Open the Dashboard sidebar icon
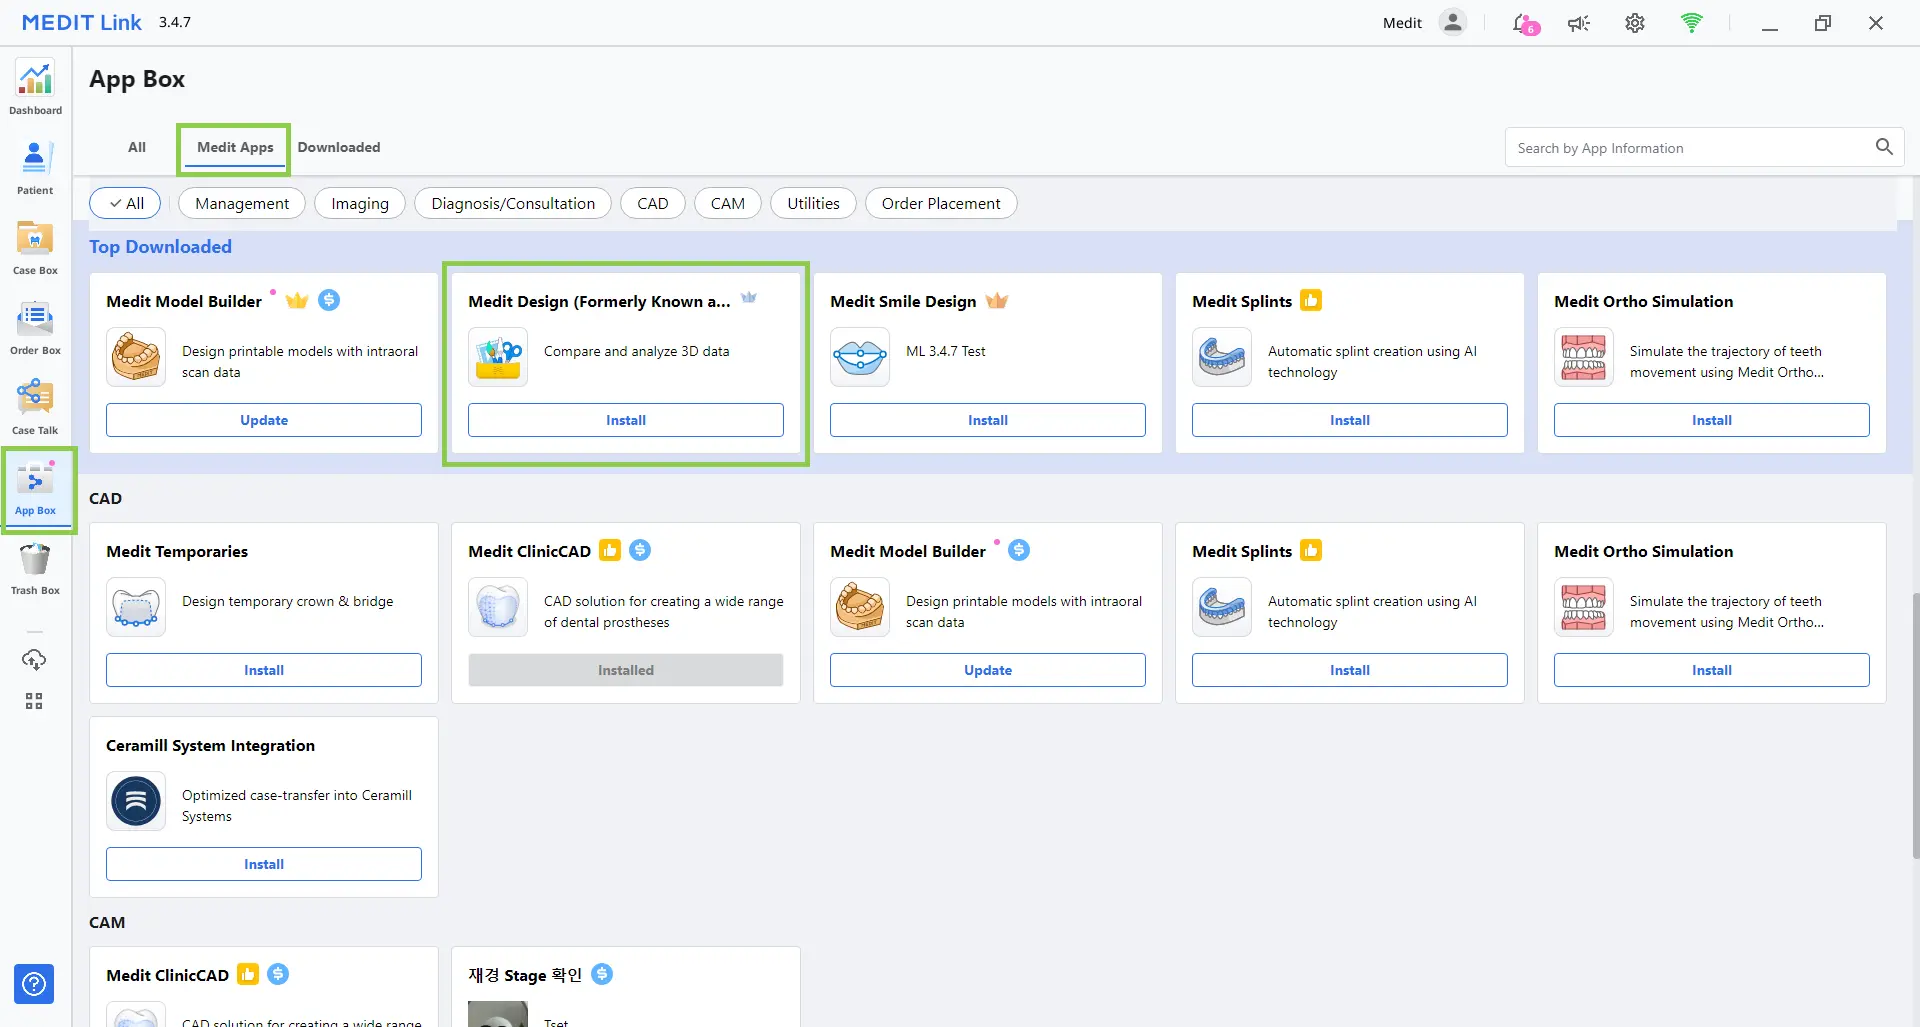 35,88
